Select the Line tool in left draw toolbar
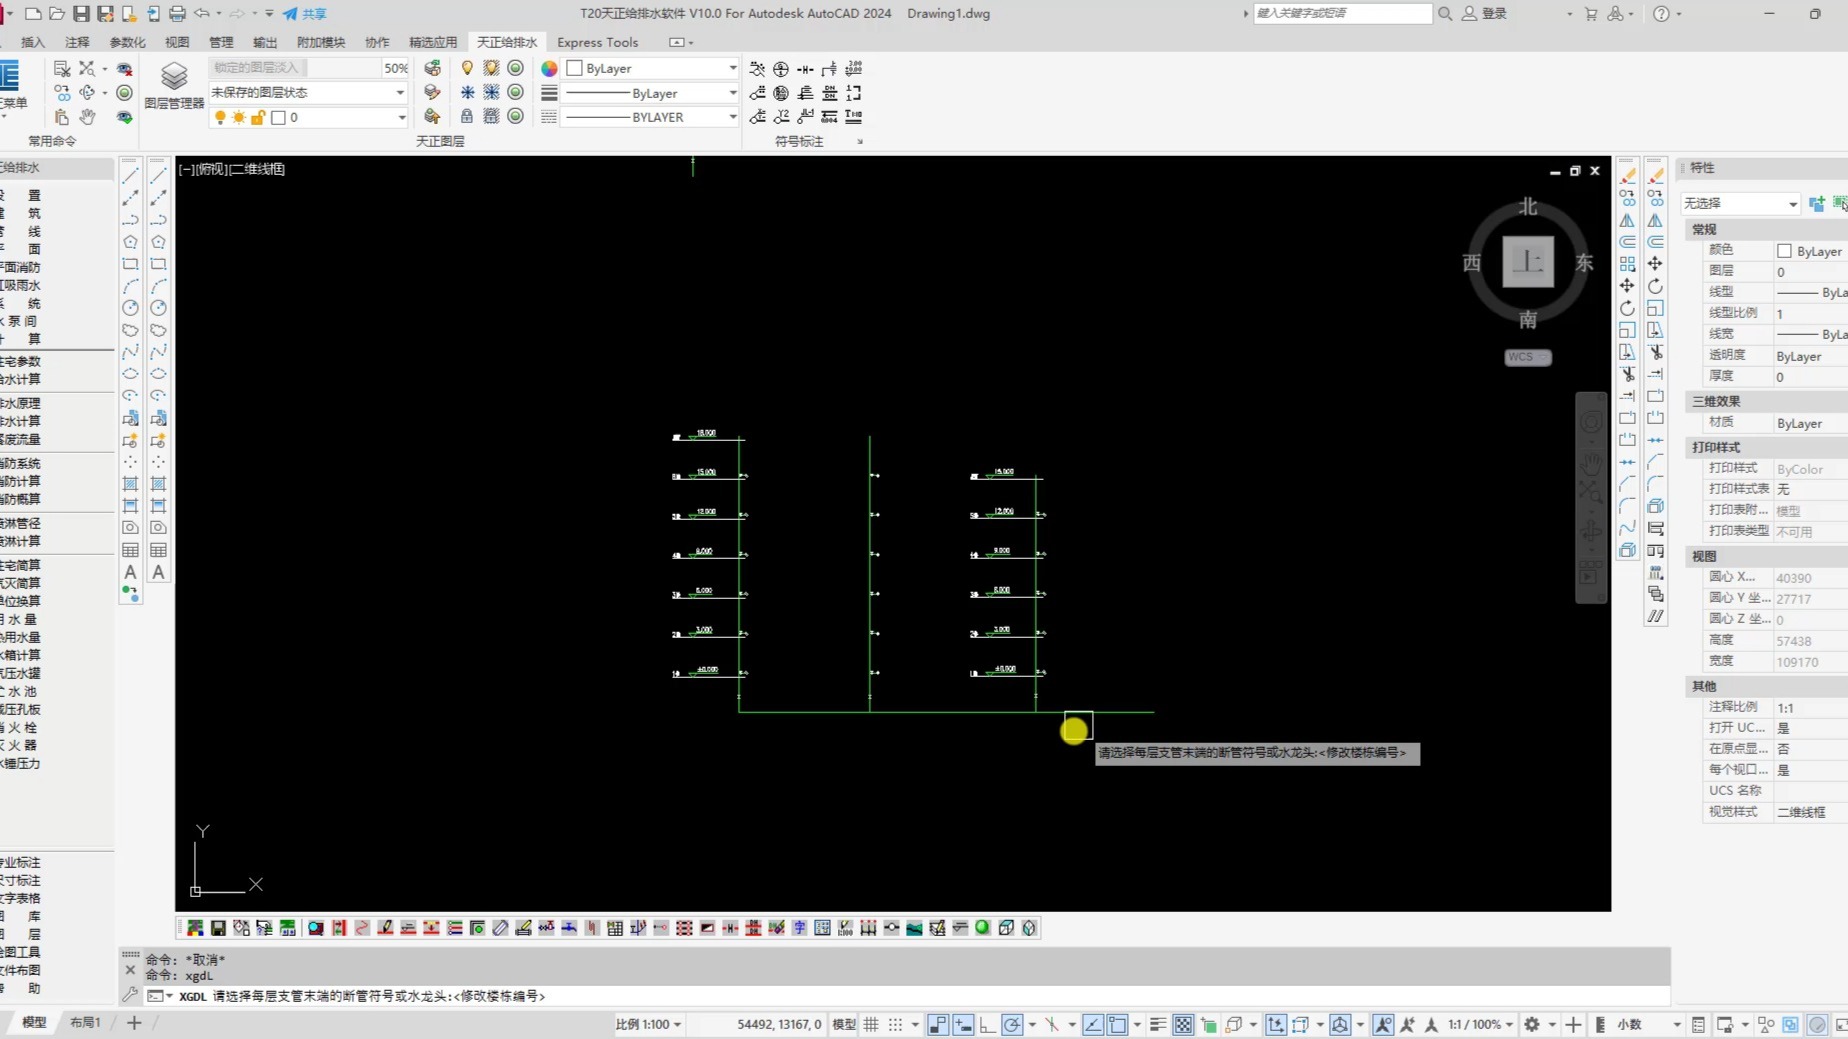1848x1039 pixels. (x=130, y=176)
